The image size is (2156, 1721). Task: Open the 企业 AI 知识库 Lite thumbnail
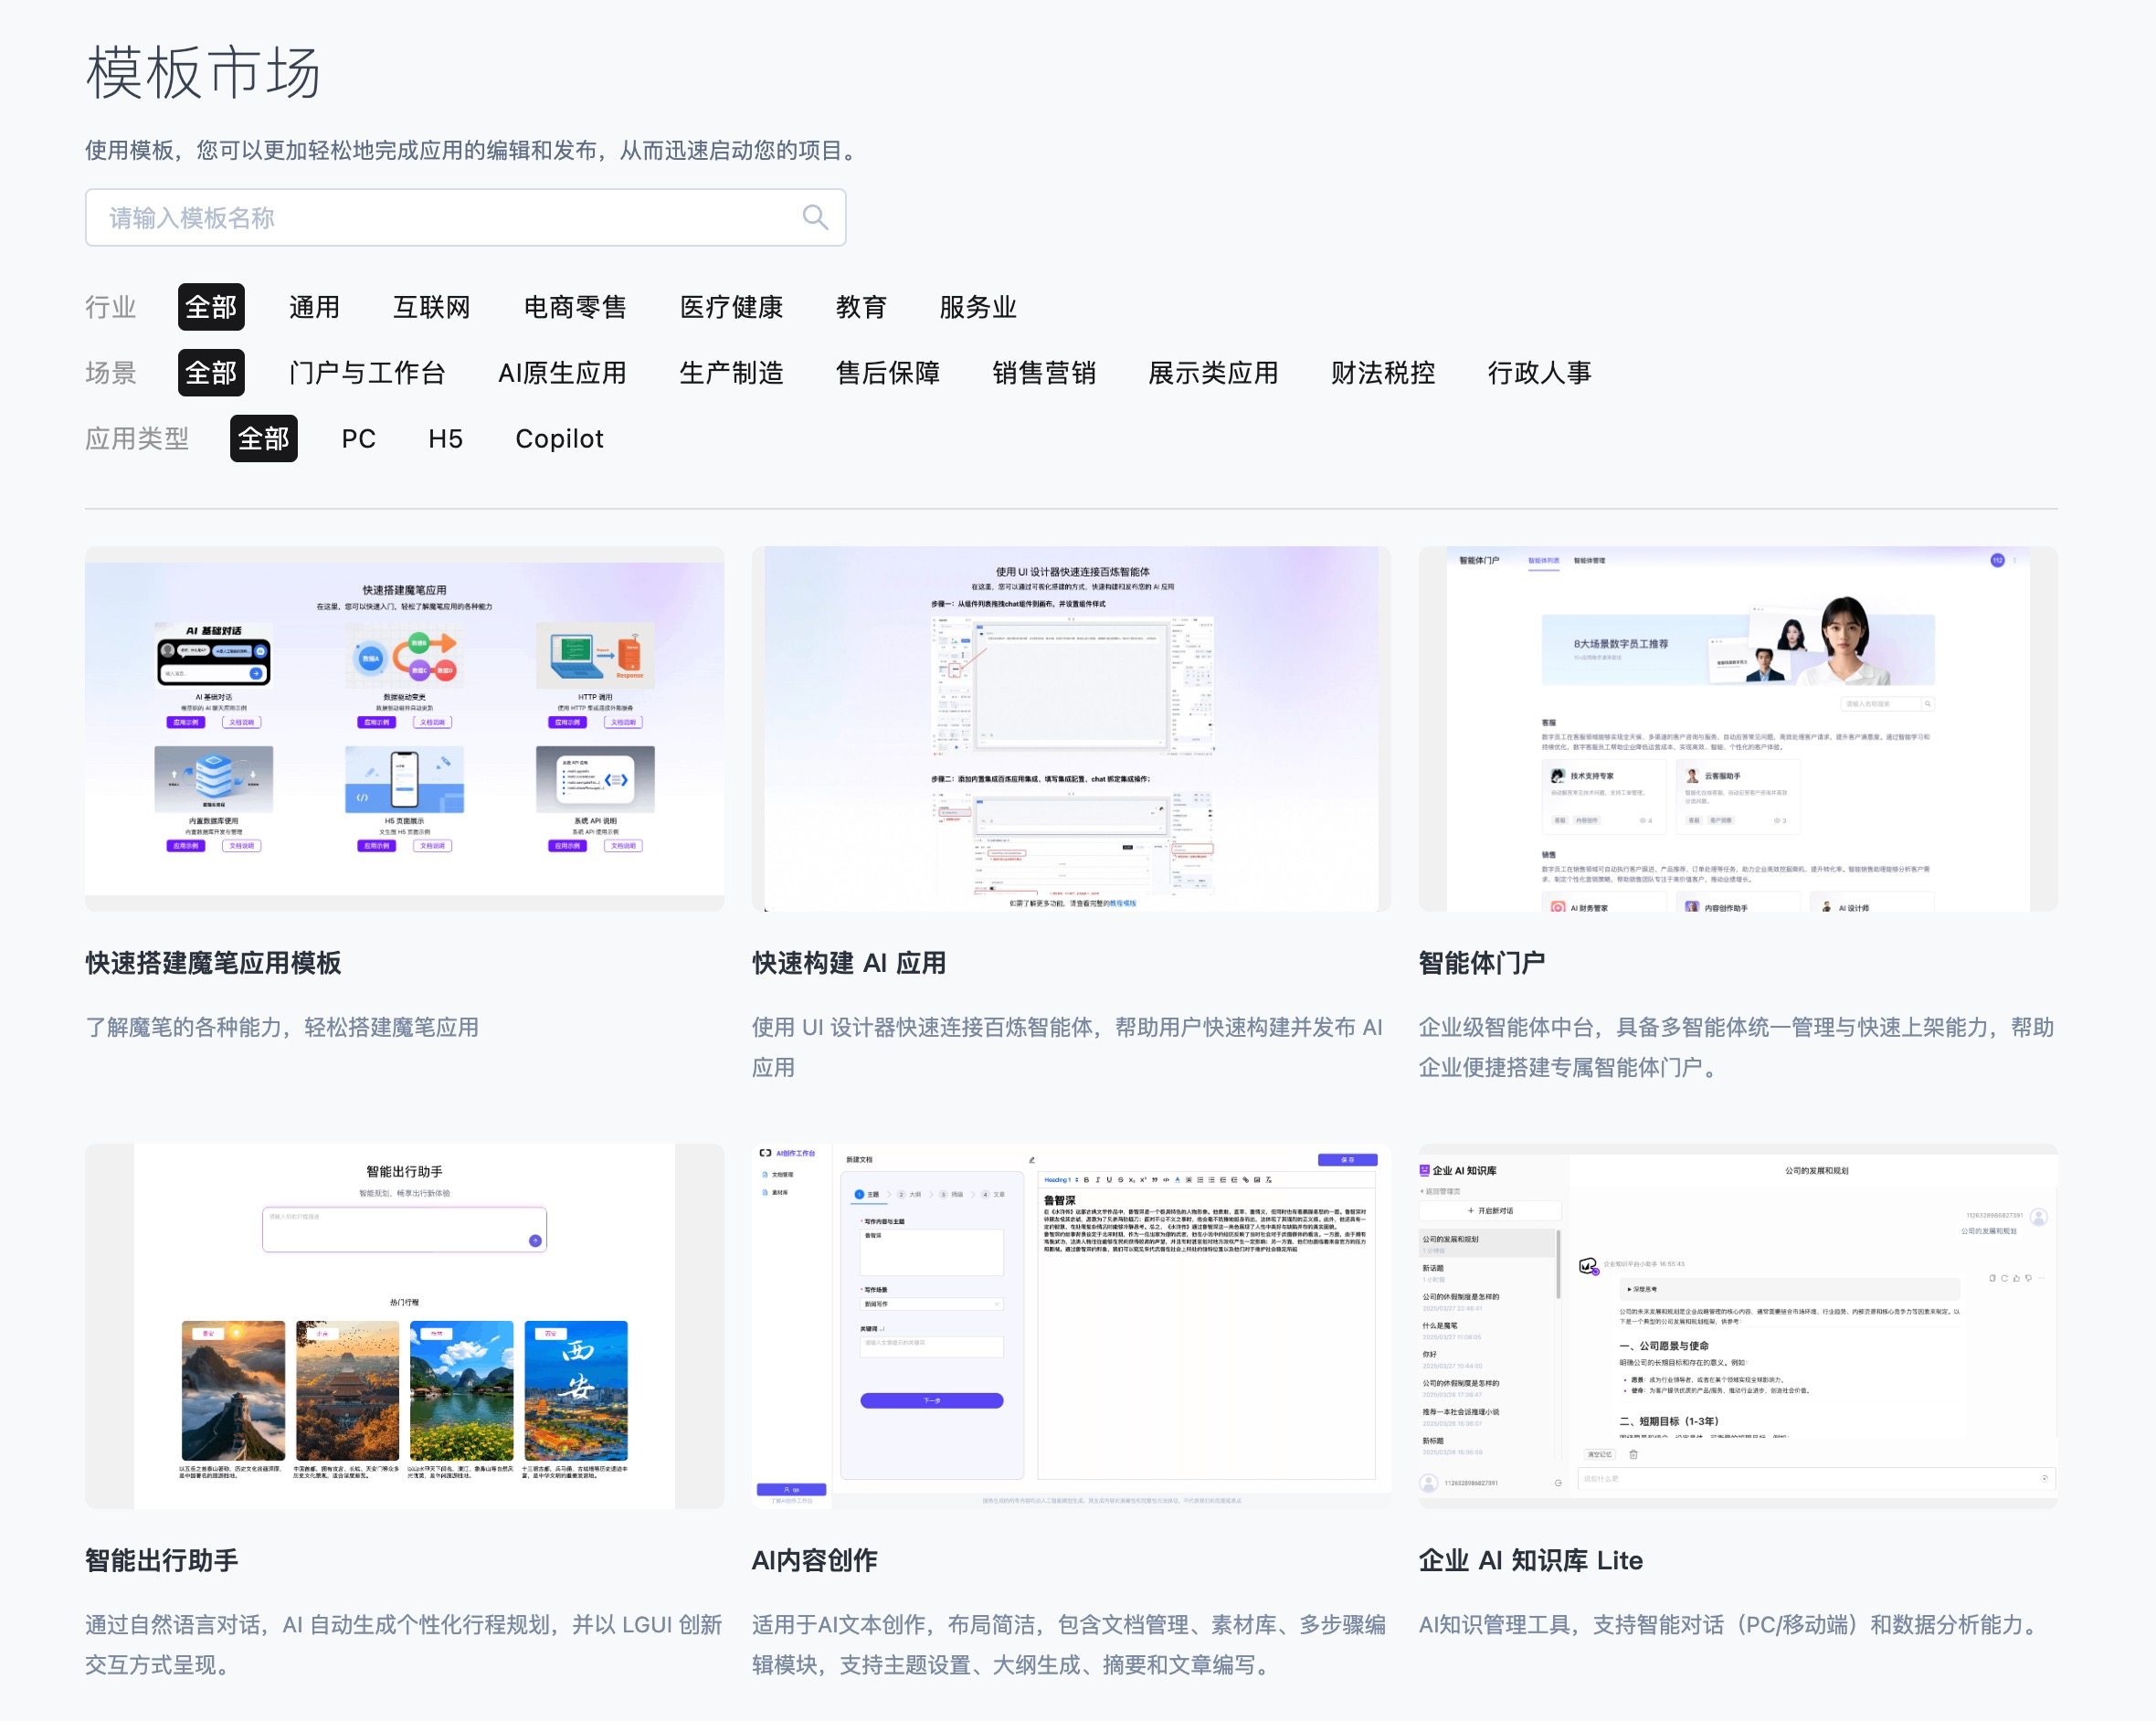click(x=1737, y=1325)
